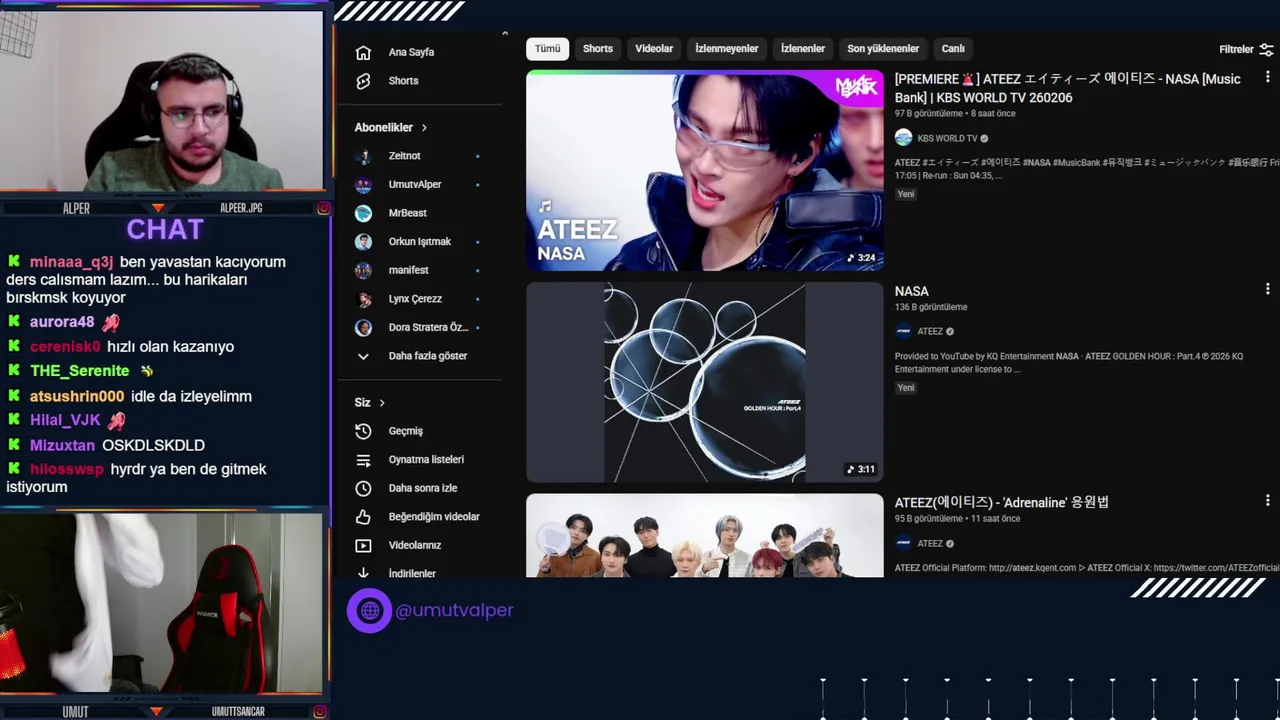
Task: Click chat username cerenisk0
Action: (65, 347)
